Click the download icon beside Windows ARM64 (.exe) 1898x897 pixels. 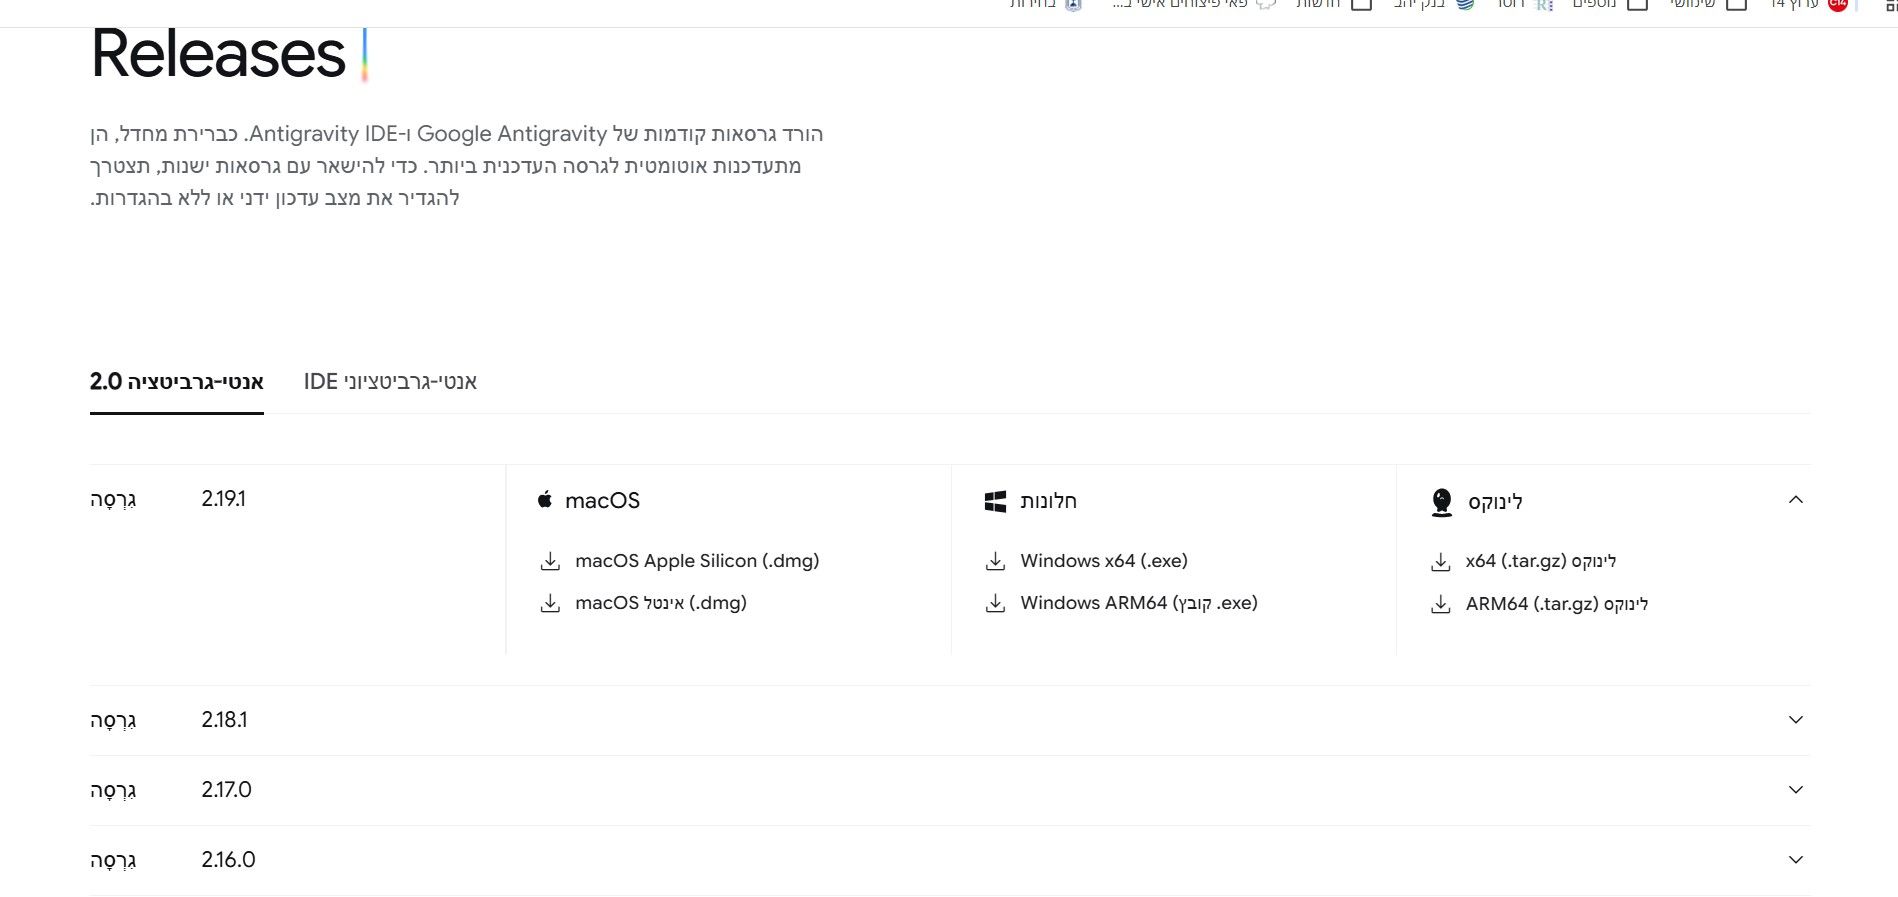point(995,603)
